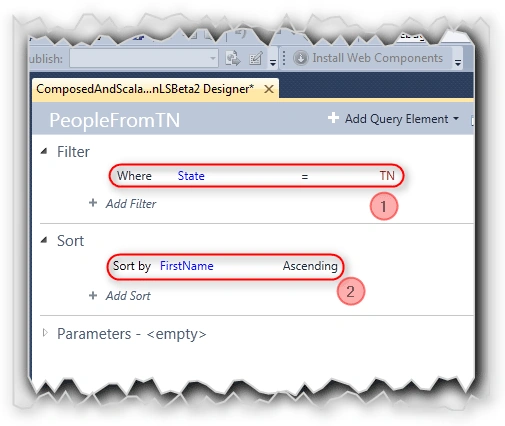Click the edit publish settings icon

pos(256,58)
